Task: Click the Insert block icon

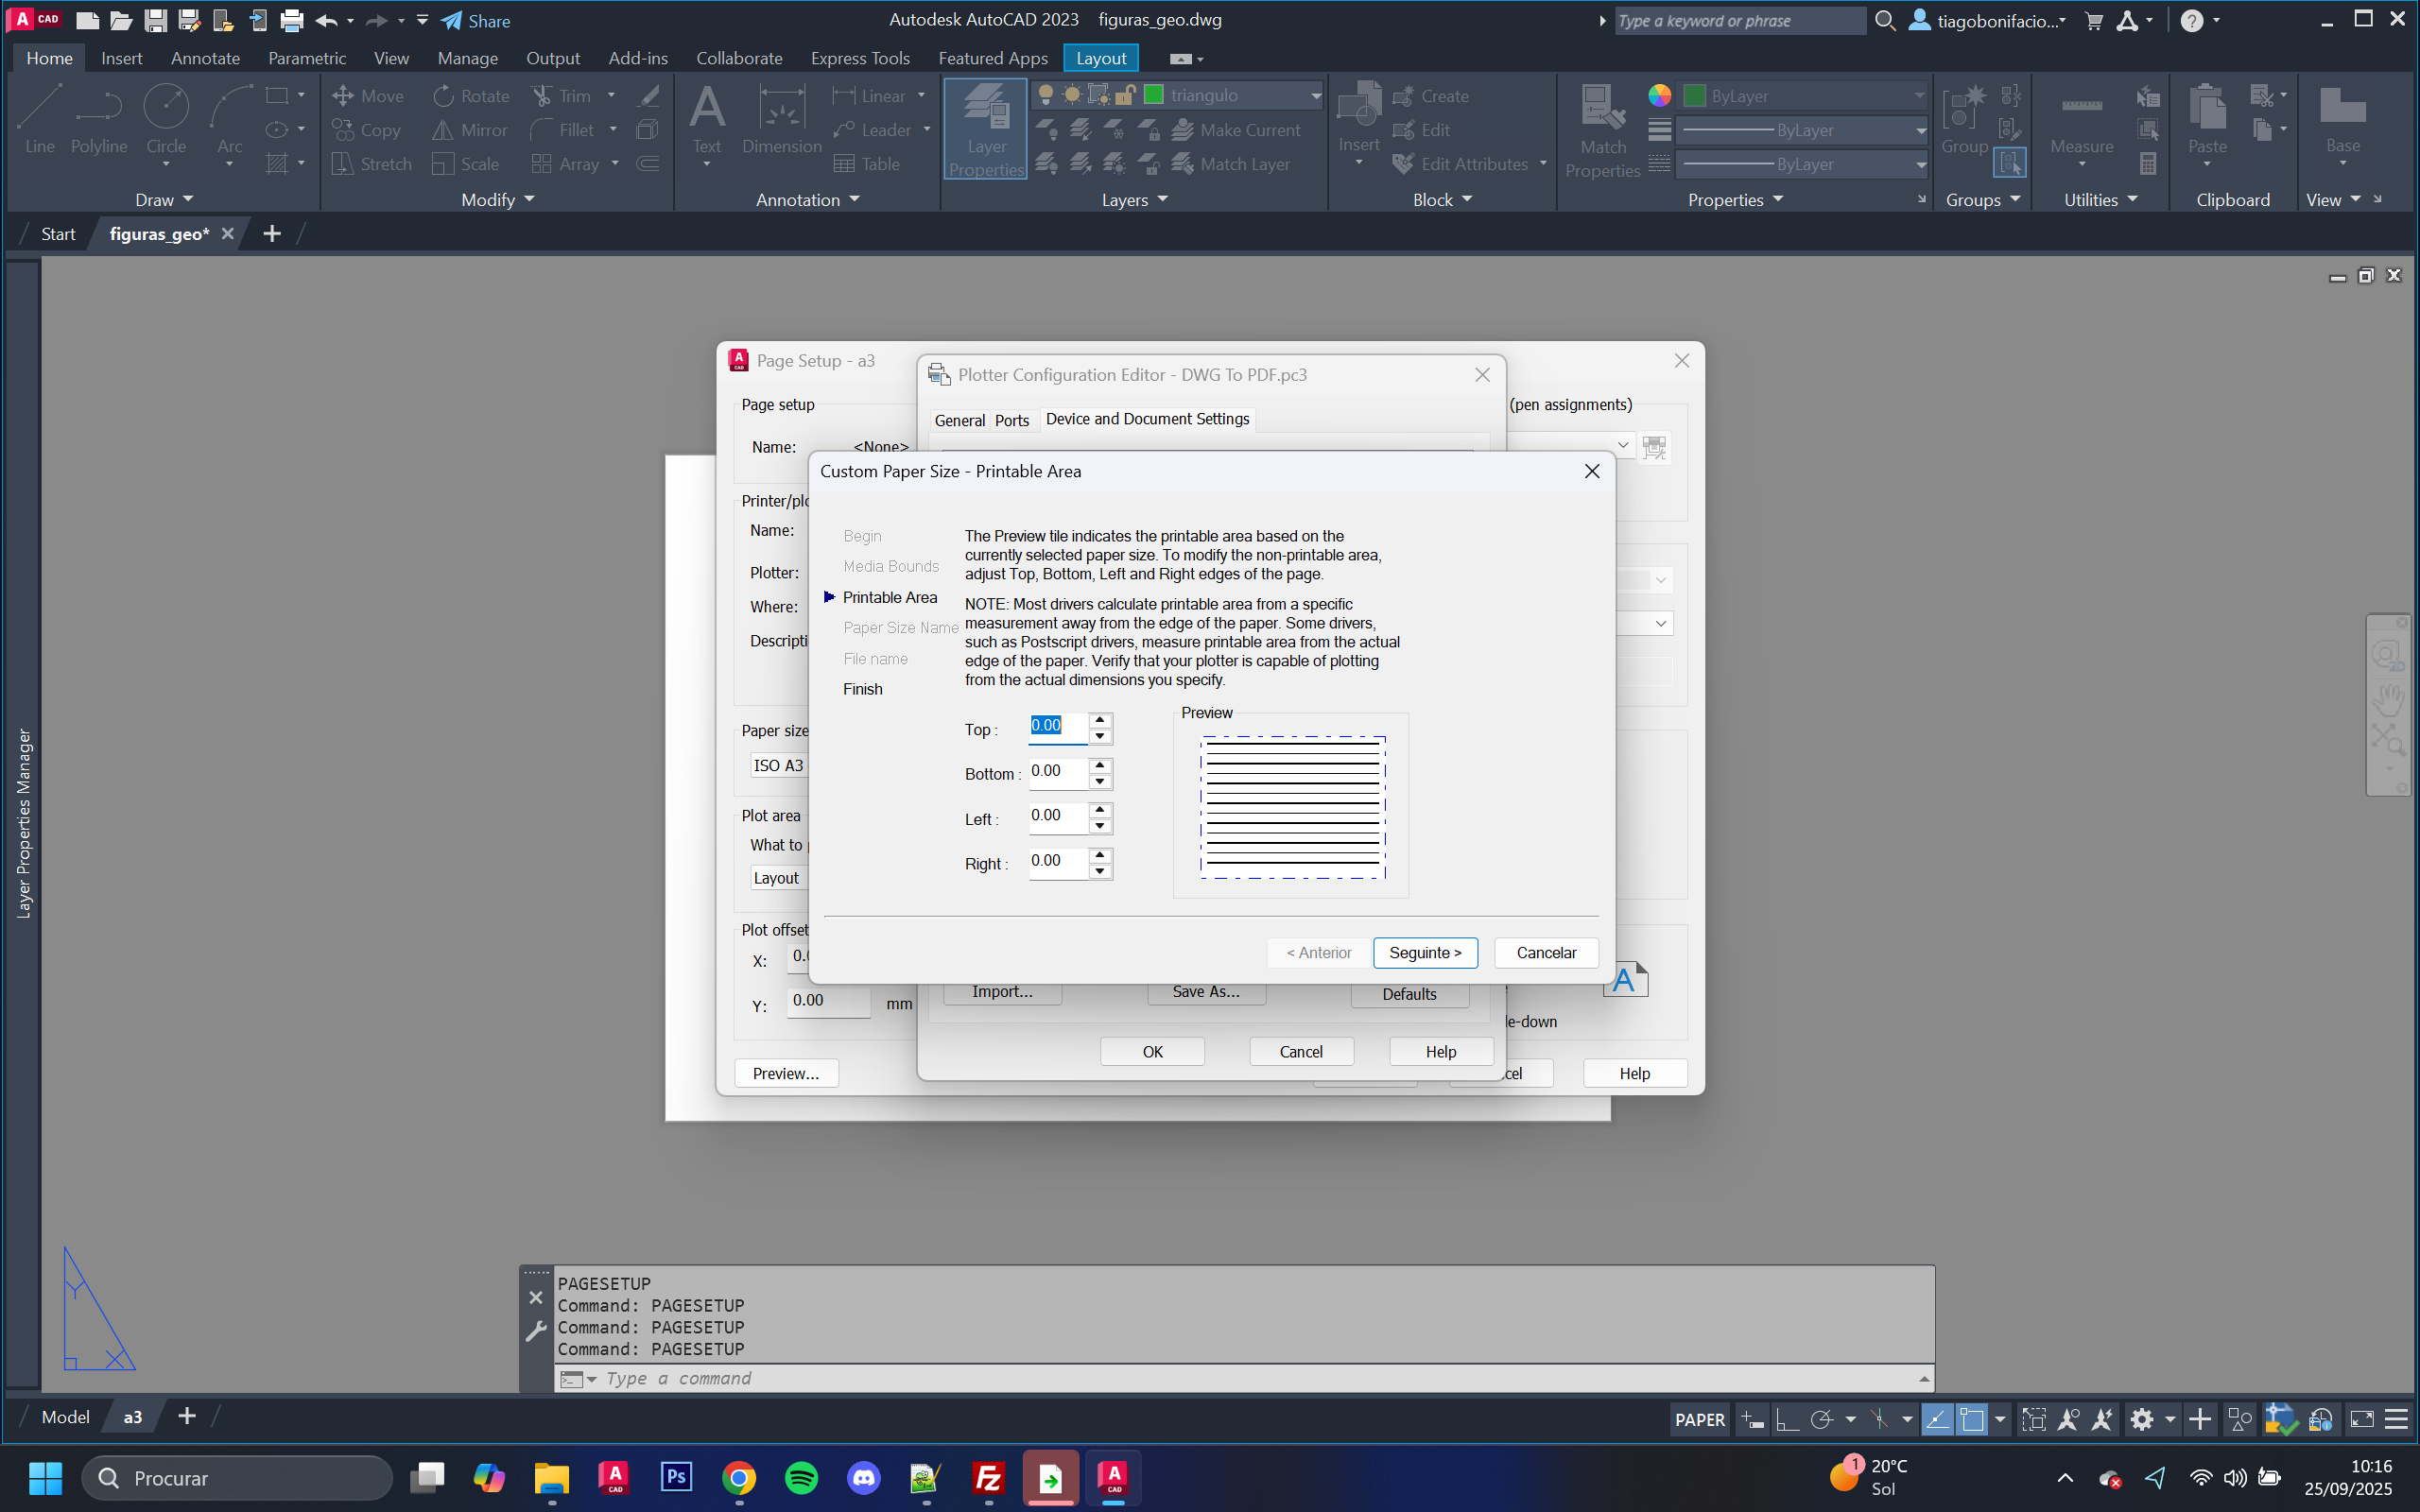Action: tap(1358, 106)
